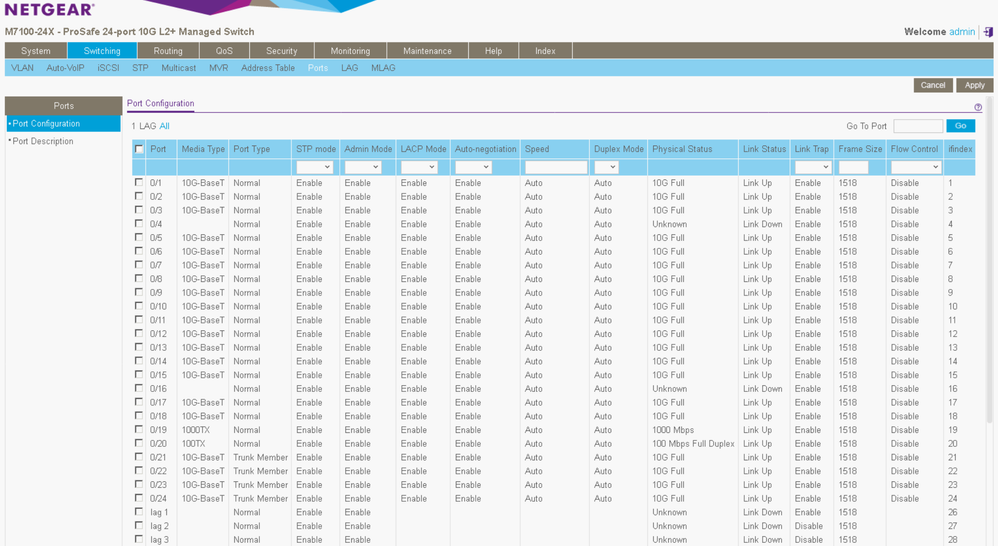The width and height of the screenshot is (998, 546).
Task: Open the MLAG submenu
Action: coord(383,67)
